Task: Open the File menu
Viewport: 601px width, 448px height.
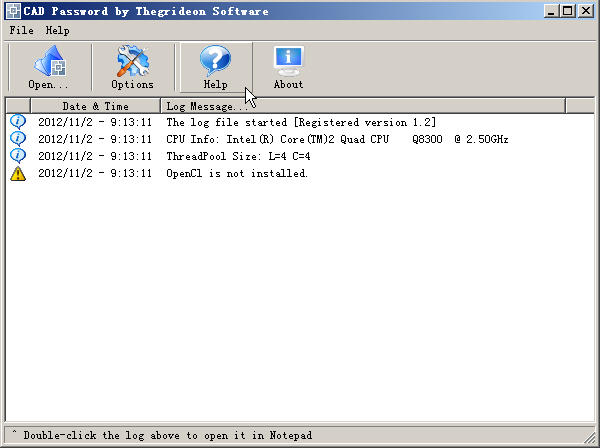Action: (21, 30)
